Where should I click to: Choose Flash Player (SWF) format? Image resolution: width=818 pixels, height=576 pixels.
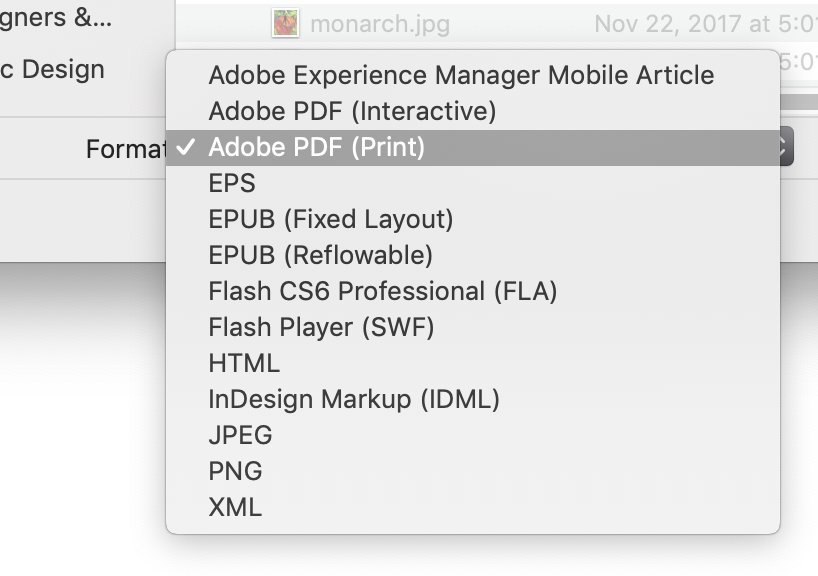(x=473, y=327)
